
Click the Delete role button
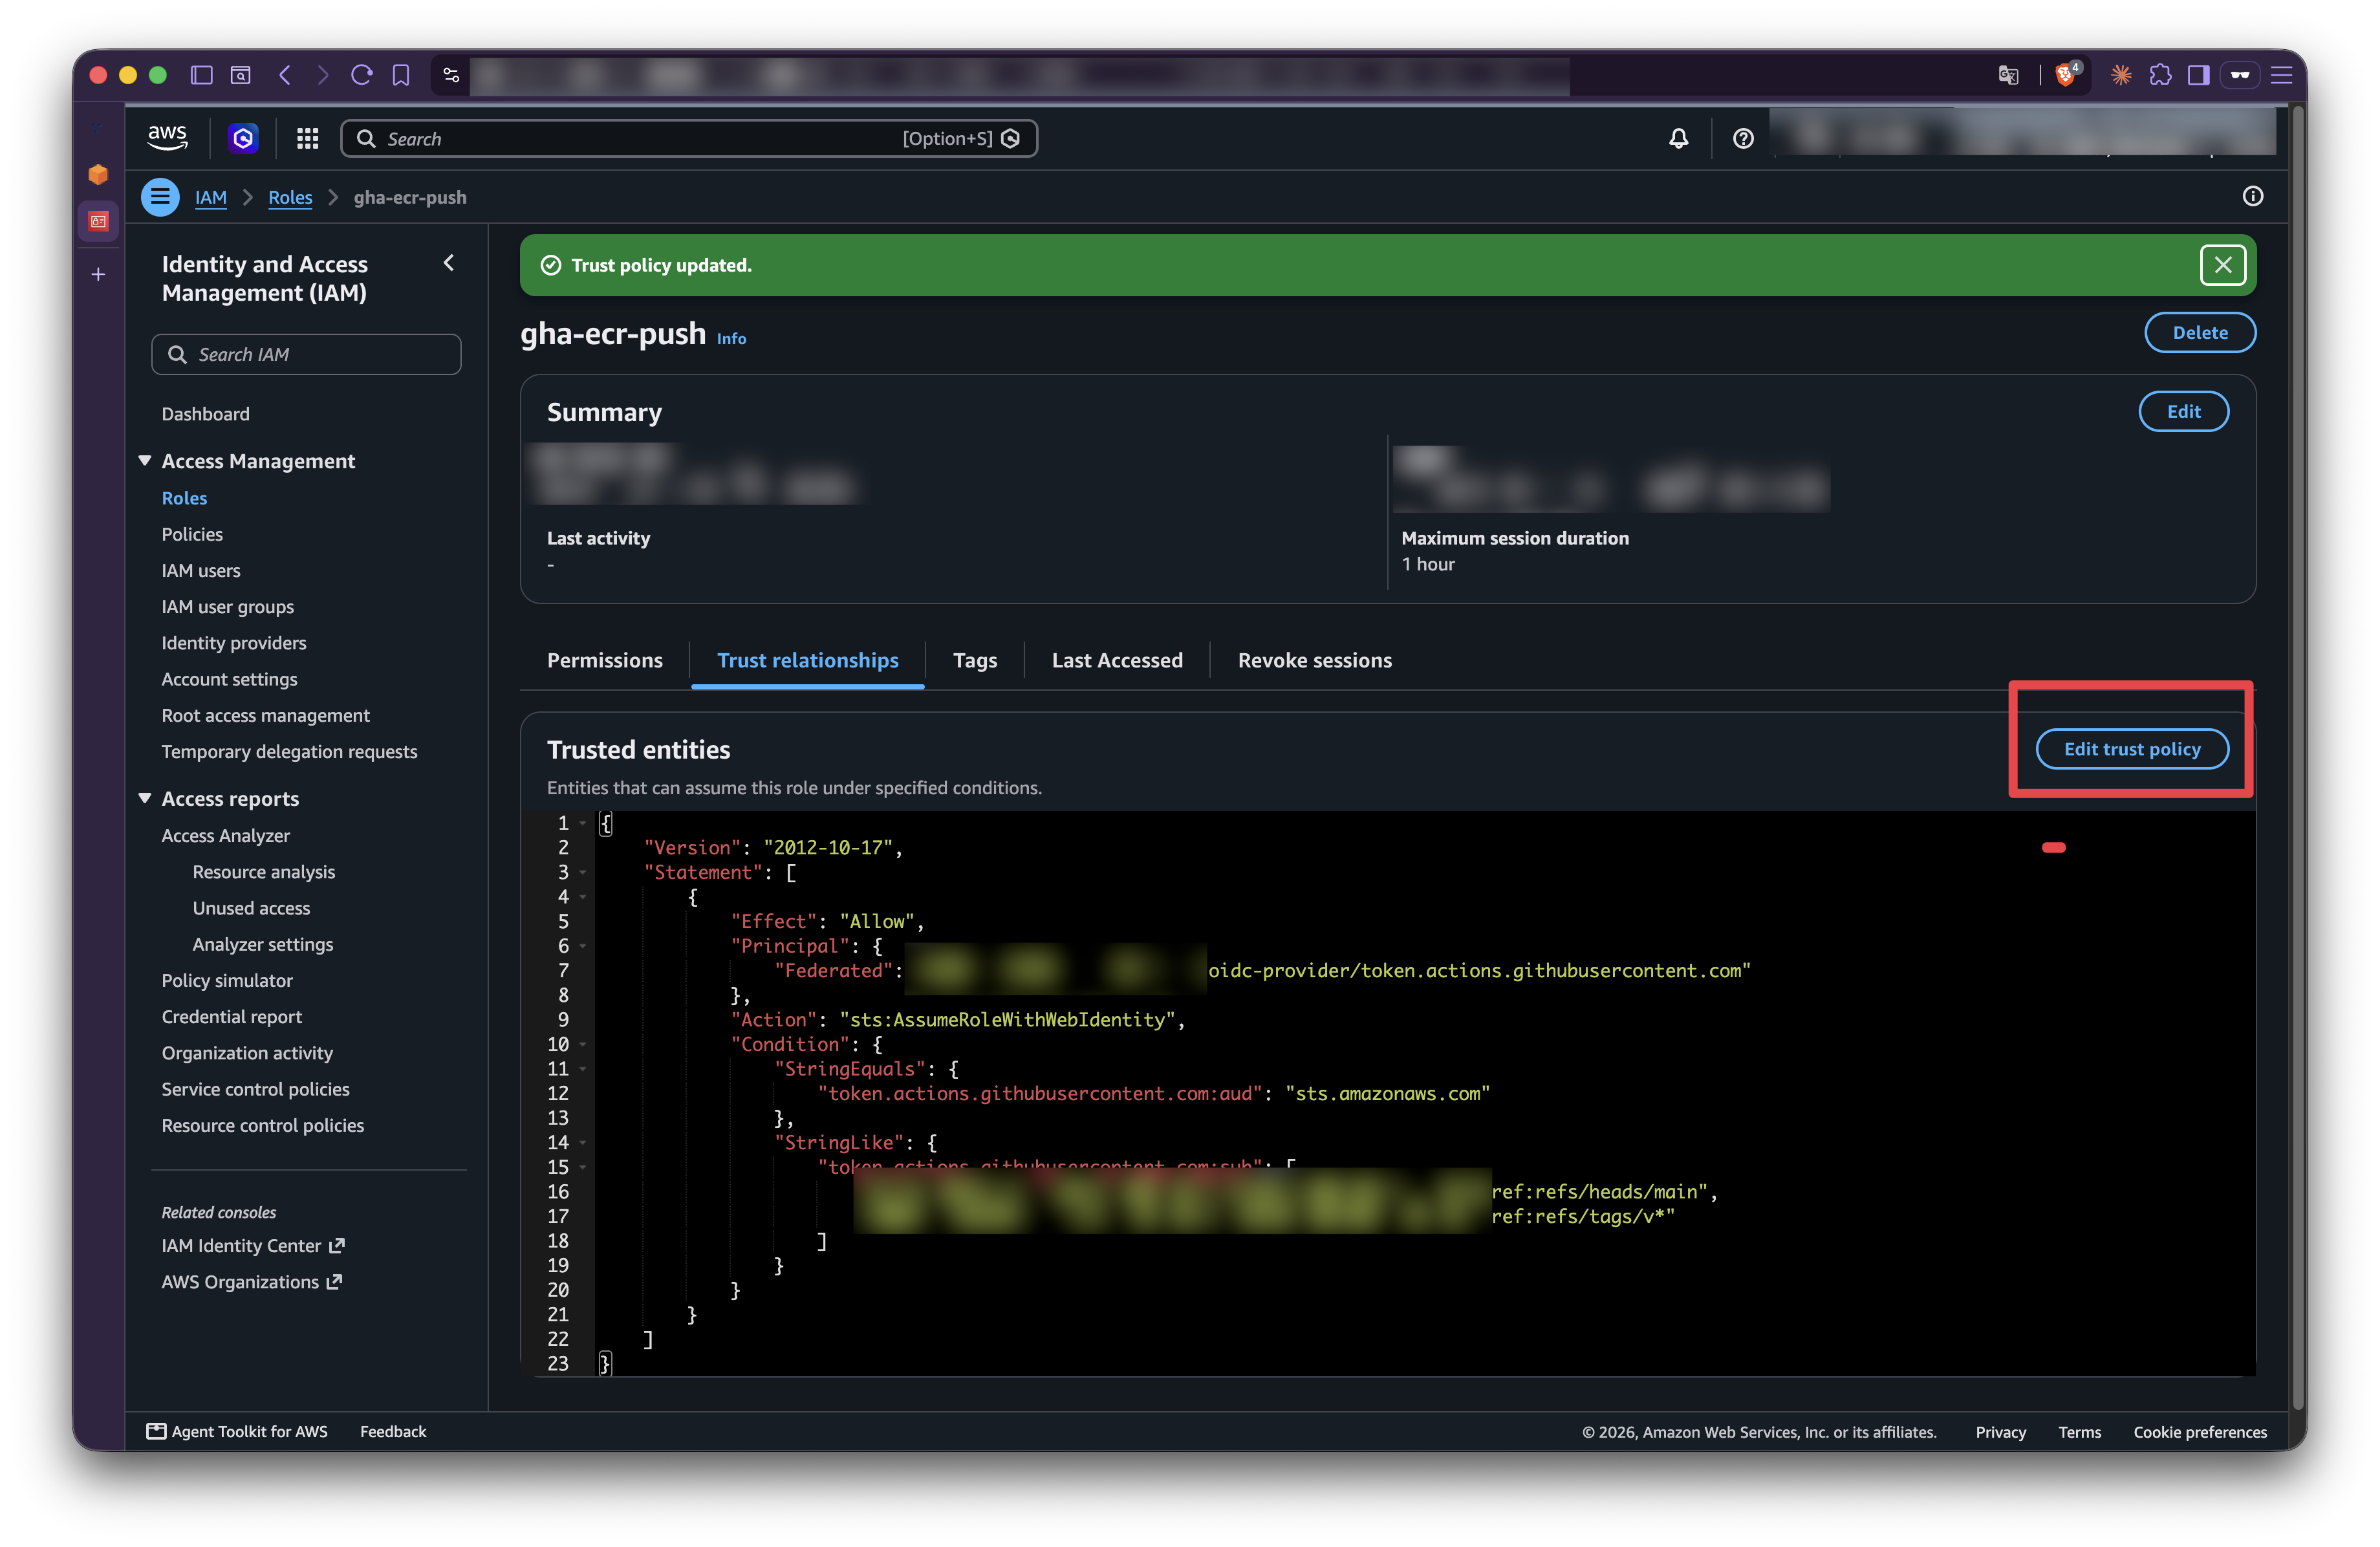[2200, 332]
